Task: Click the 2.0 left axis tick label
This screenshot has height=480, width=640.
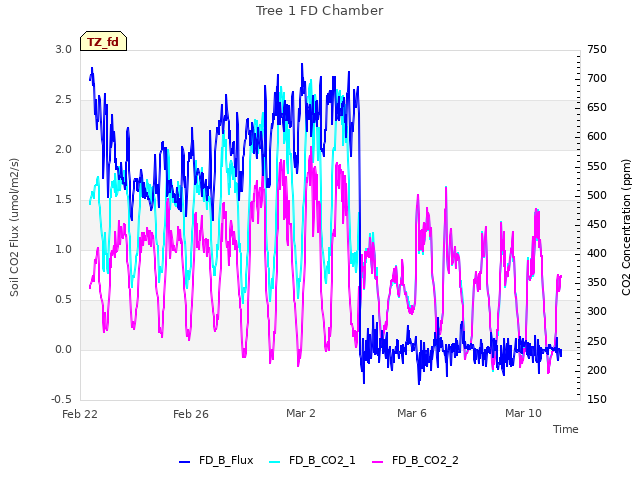Action: pyautogui.click(x=64, y=149)
